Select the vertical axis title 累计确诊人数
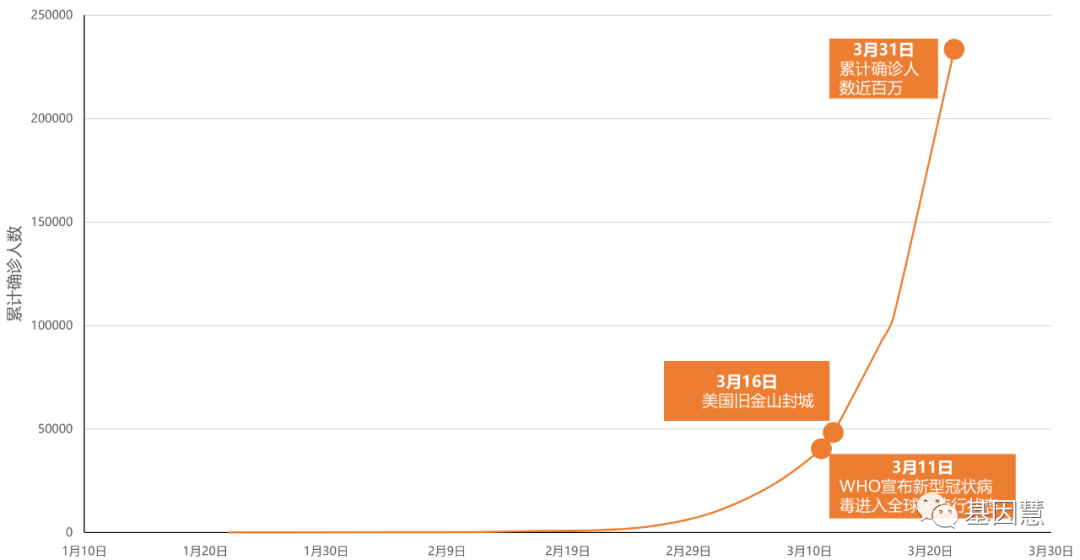Screen dimensions: 1080x560 [14, 272]
